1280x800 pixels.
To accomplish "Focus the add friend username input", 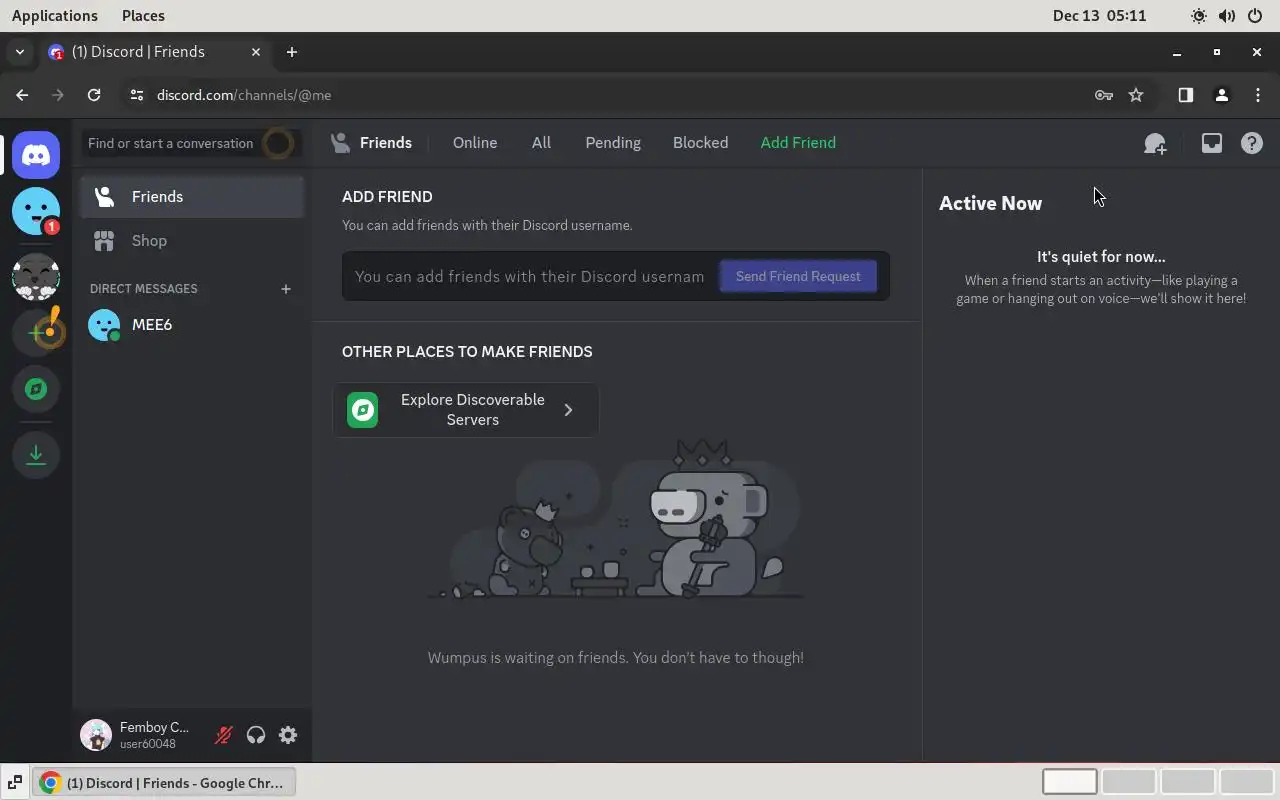I will click(x=530, y=277).
